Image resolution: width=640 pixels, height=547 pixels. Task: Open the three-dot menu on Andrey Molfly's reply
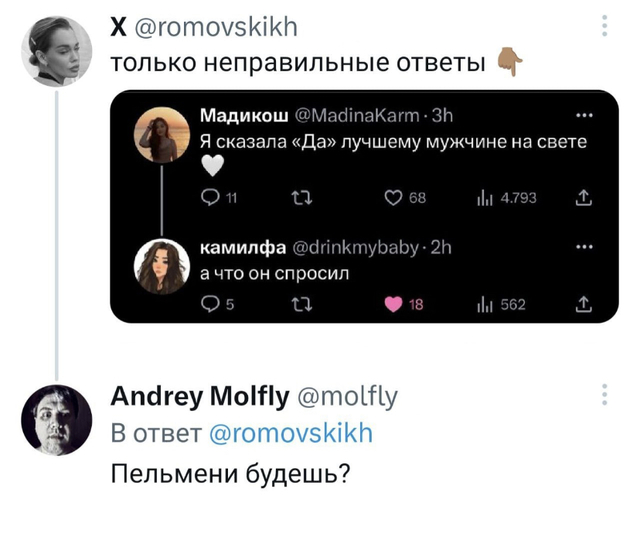click(x=605, y=395)
